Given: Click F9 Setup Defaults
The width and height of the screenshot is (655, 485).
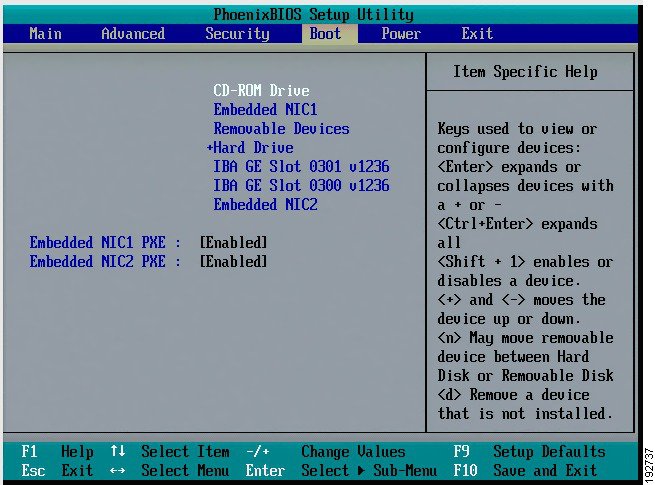Looking at the screenshot, I should tap(530, 452).
